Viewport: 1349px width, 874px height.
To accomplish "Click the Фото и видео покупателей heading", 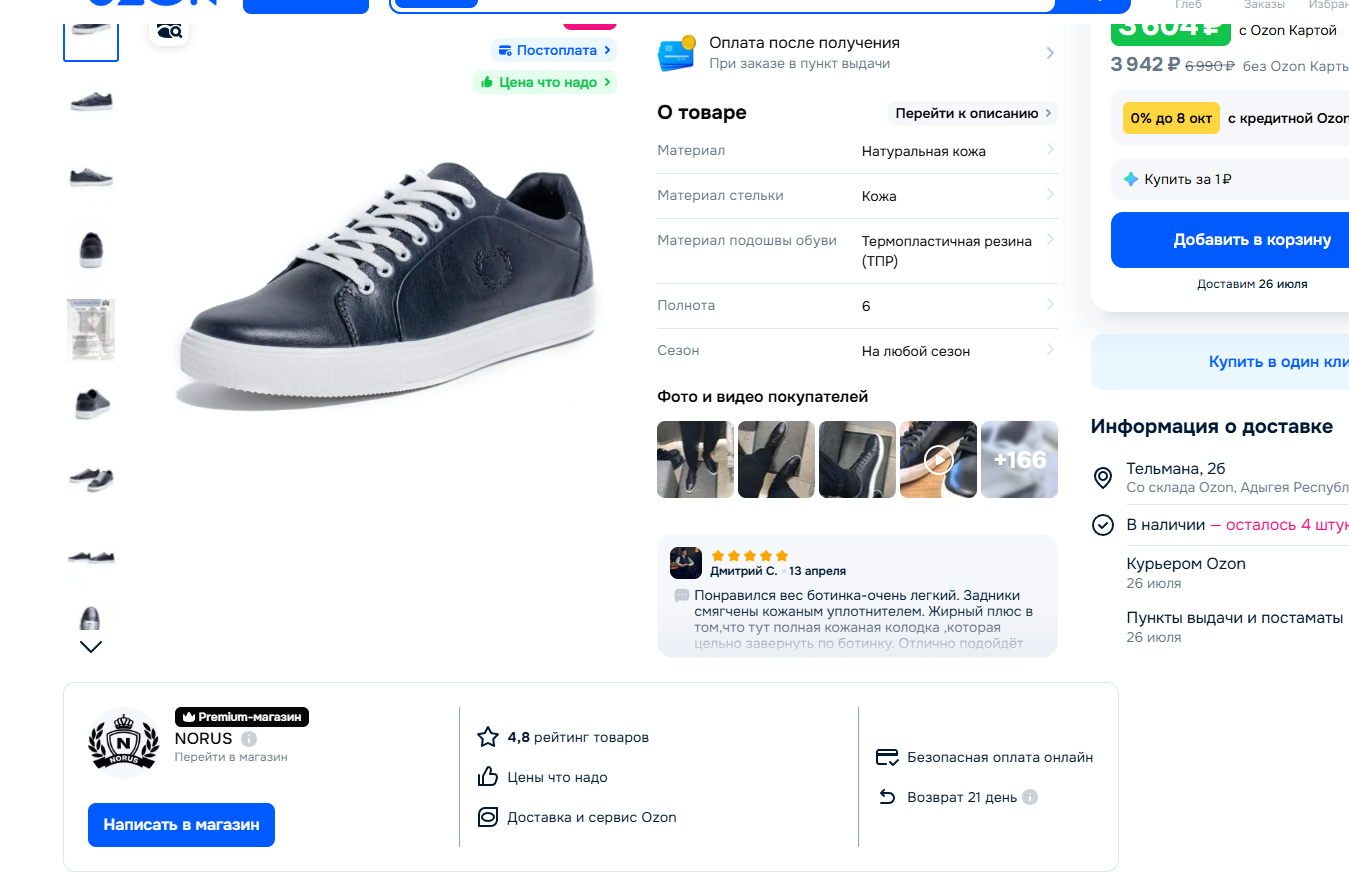I will click(x=762, y=397).
